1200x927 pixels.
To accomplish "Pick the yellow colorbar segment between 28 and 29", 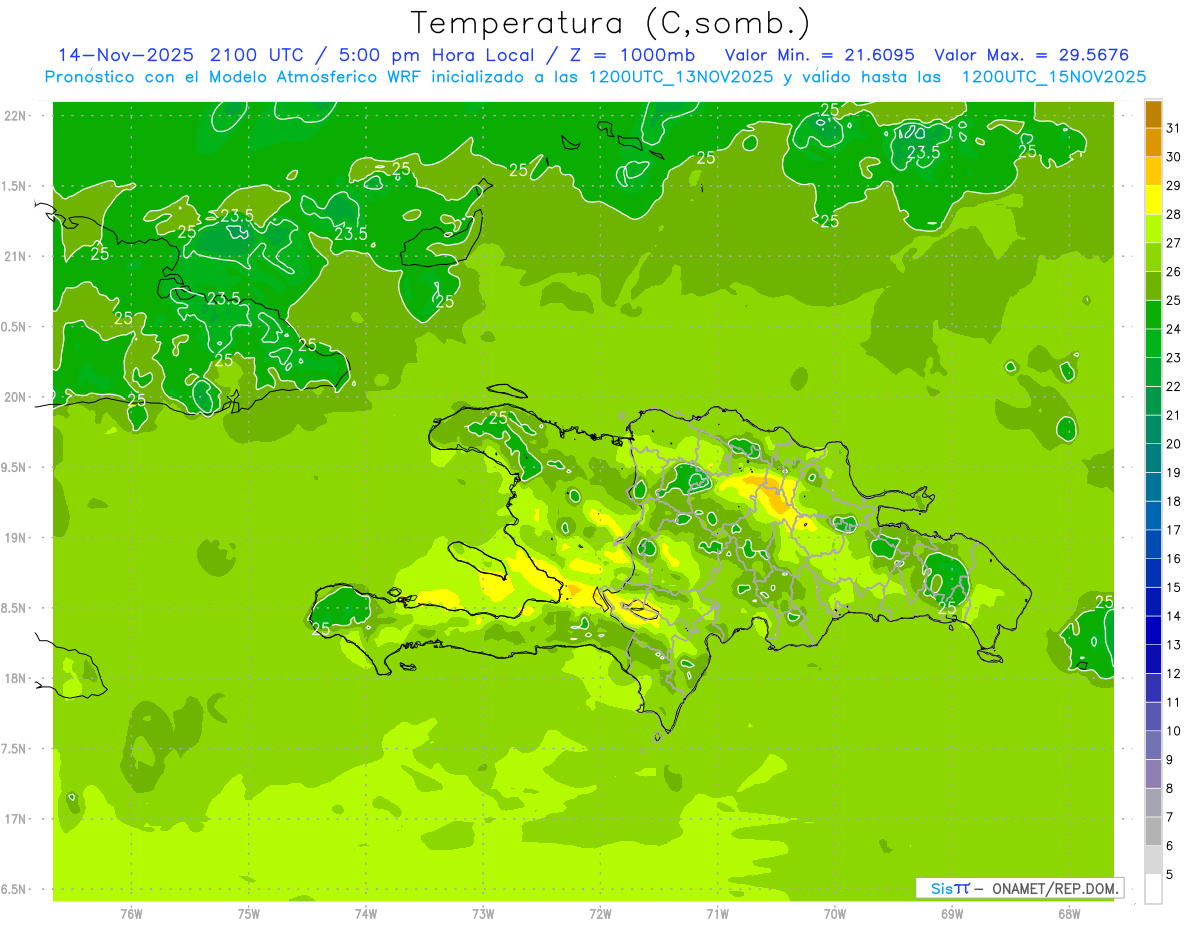I will coord(1153,200).
